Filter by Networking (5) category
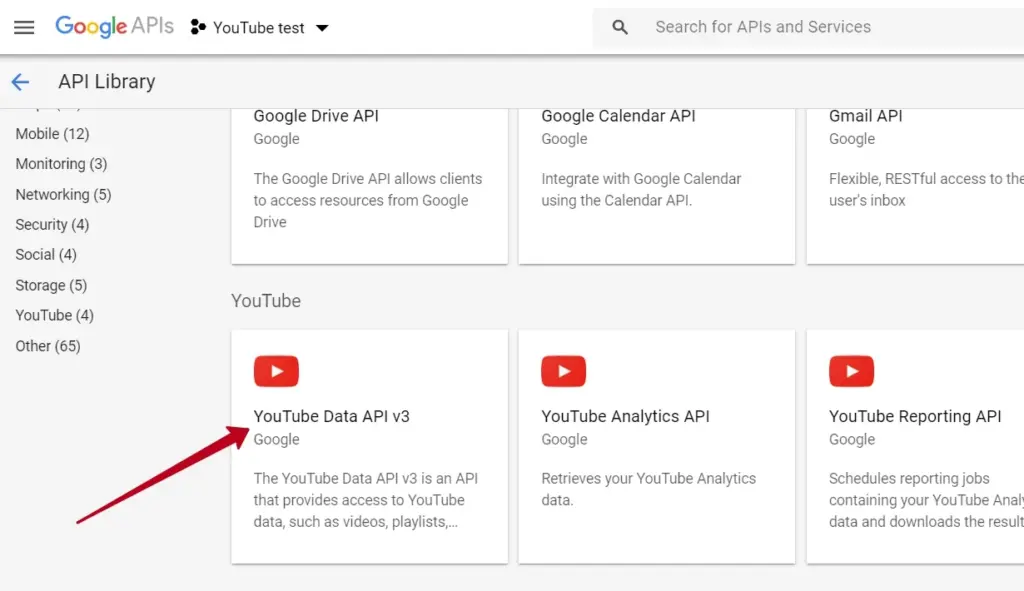 pyautogui.click(x=63, y=195)
